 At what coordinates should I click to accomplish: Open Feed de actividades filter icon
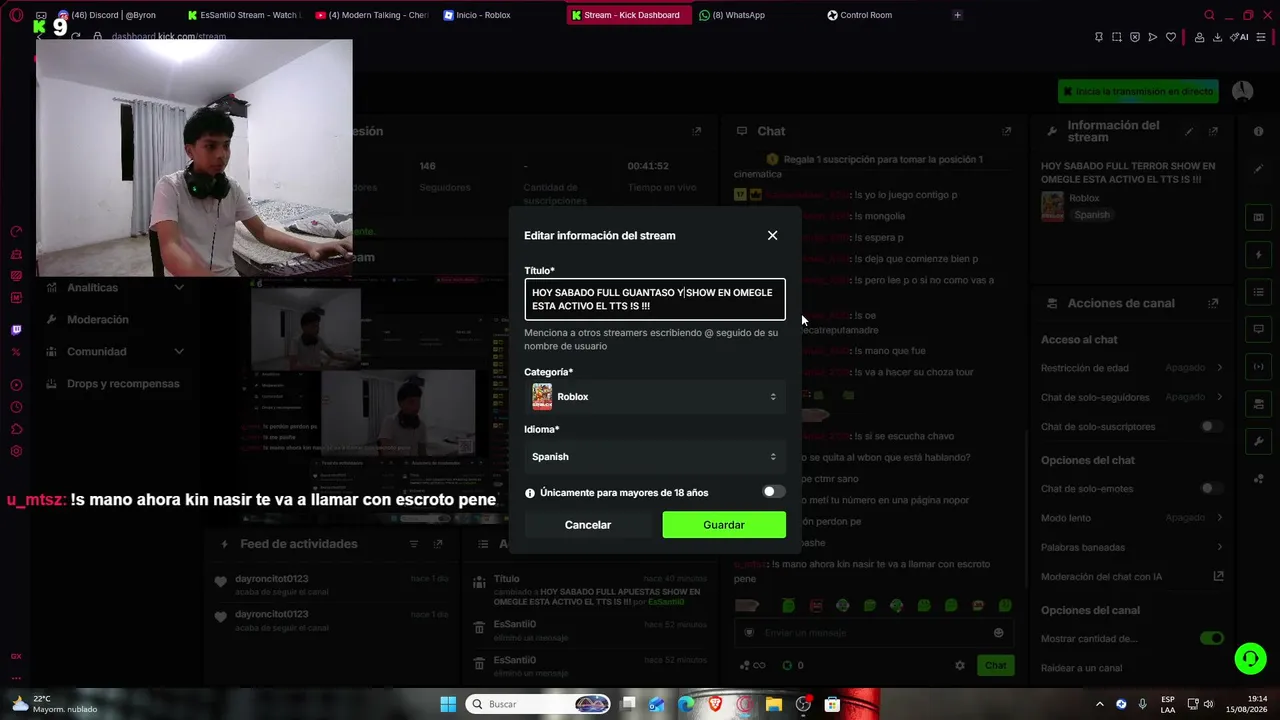pyautogui.click(x=414, y=544)
